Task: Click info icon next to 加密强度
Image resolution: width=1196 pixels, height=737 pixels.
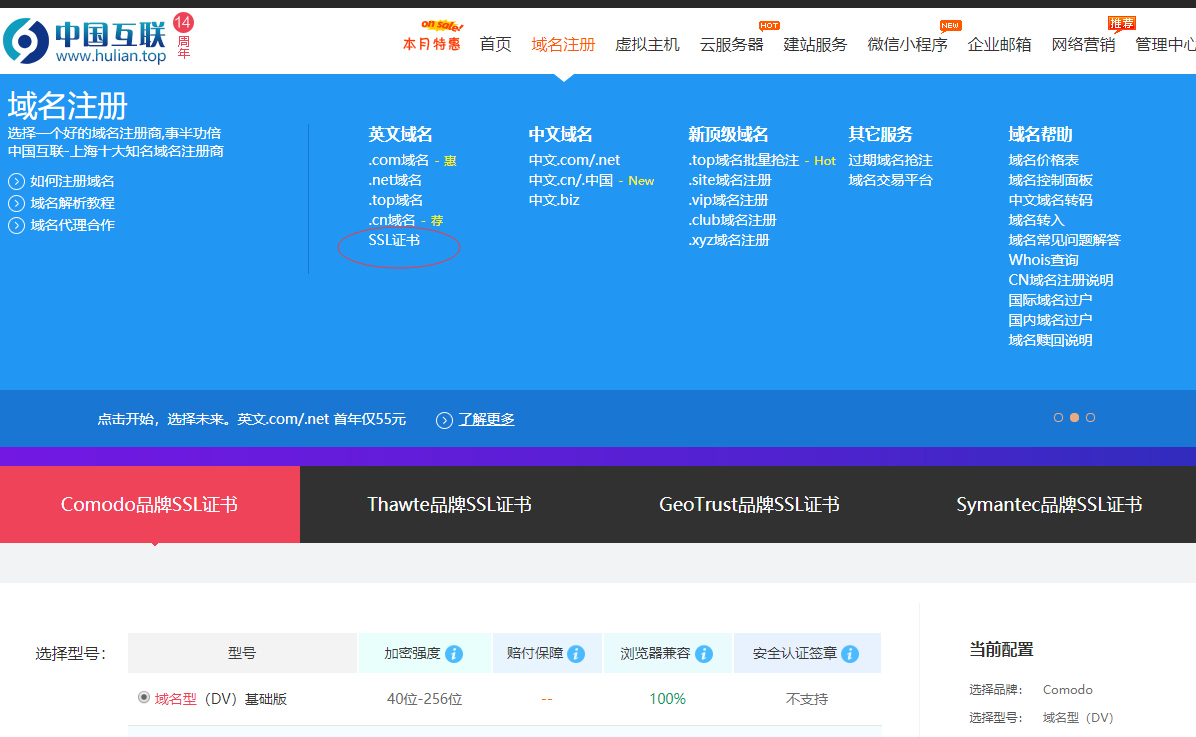Action: pos(454,654)
